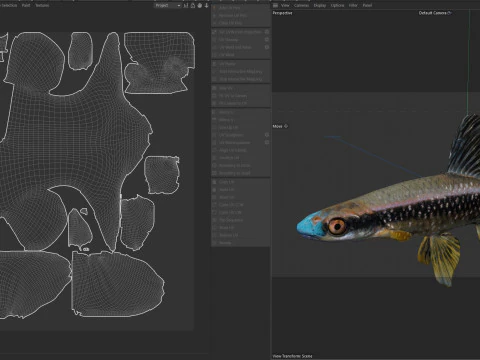480x360 pixels.
Task: Select Add UV Pins command
Action: click(229, 8)
